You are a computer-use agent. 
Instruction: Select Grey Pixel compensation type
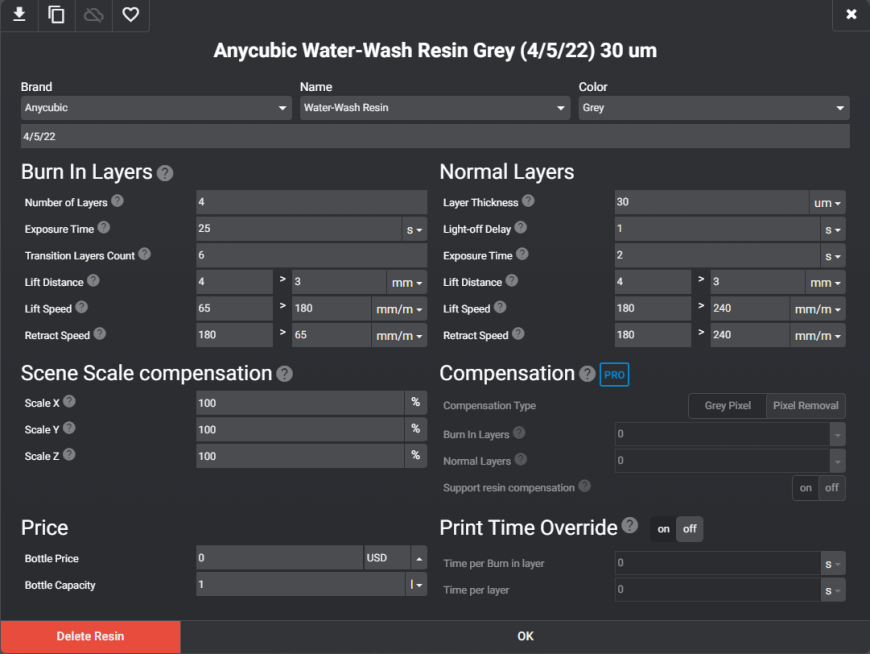[727, 406]
